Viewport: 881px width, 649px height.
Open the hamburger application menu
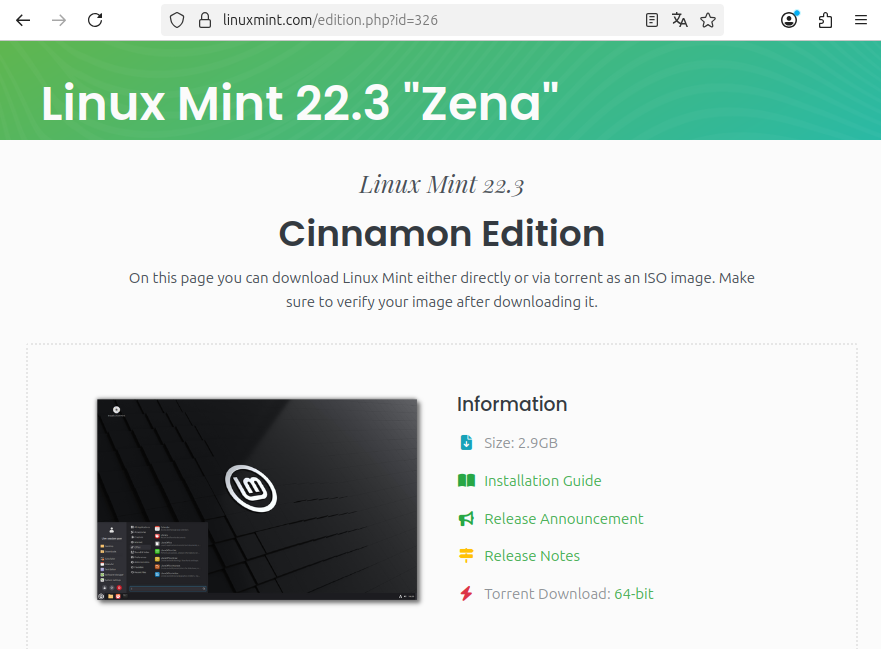pyautogui.click(x=861, y=20)
